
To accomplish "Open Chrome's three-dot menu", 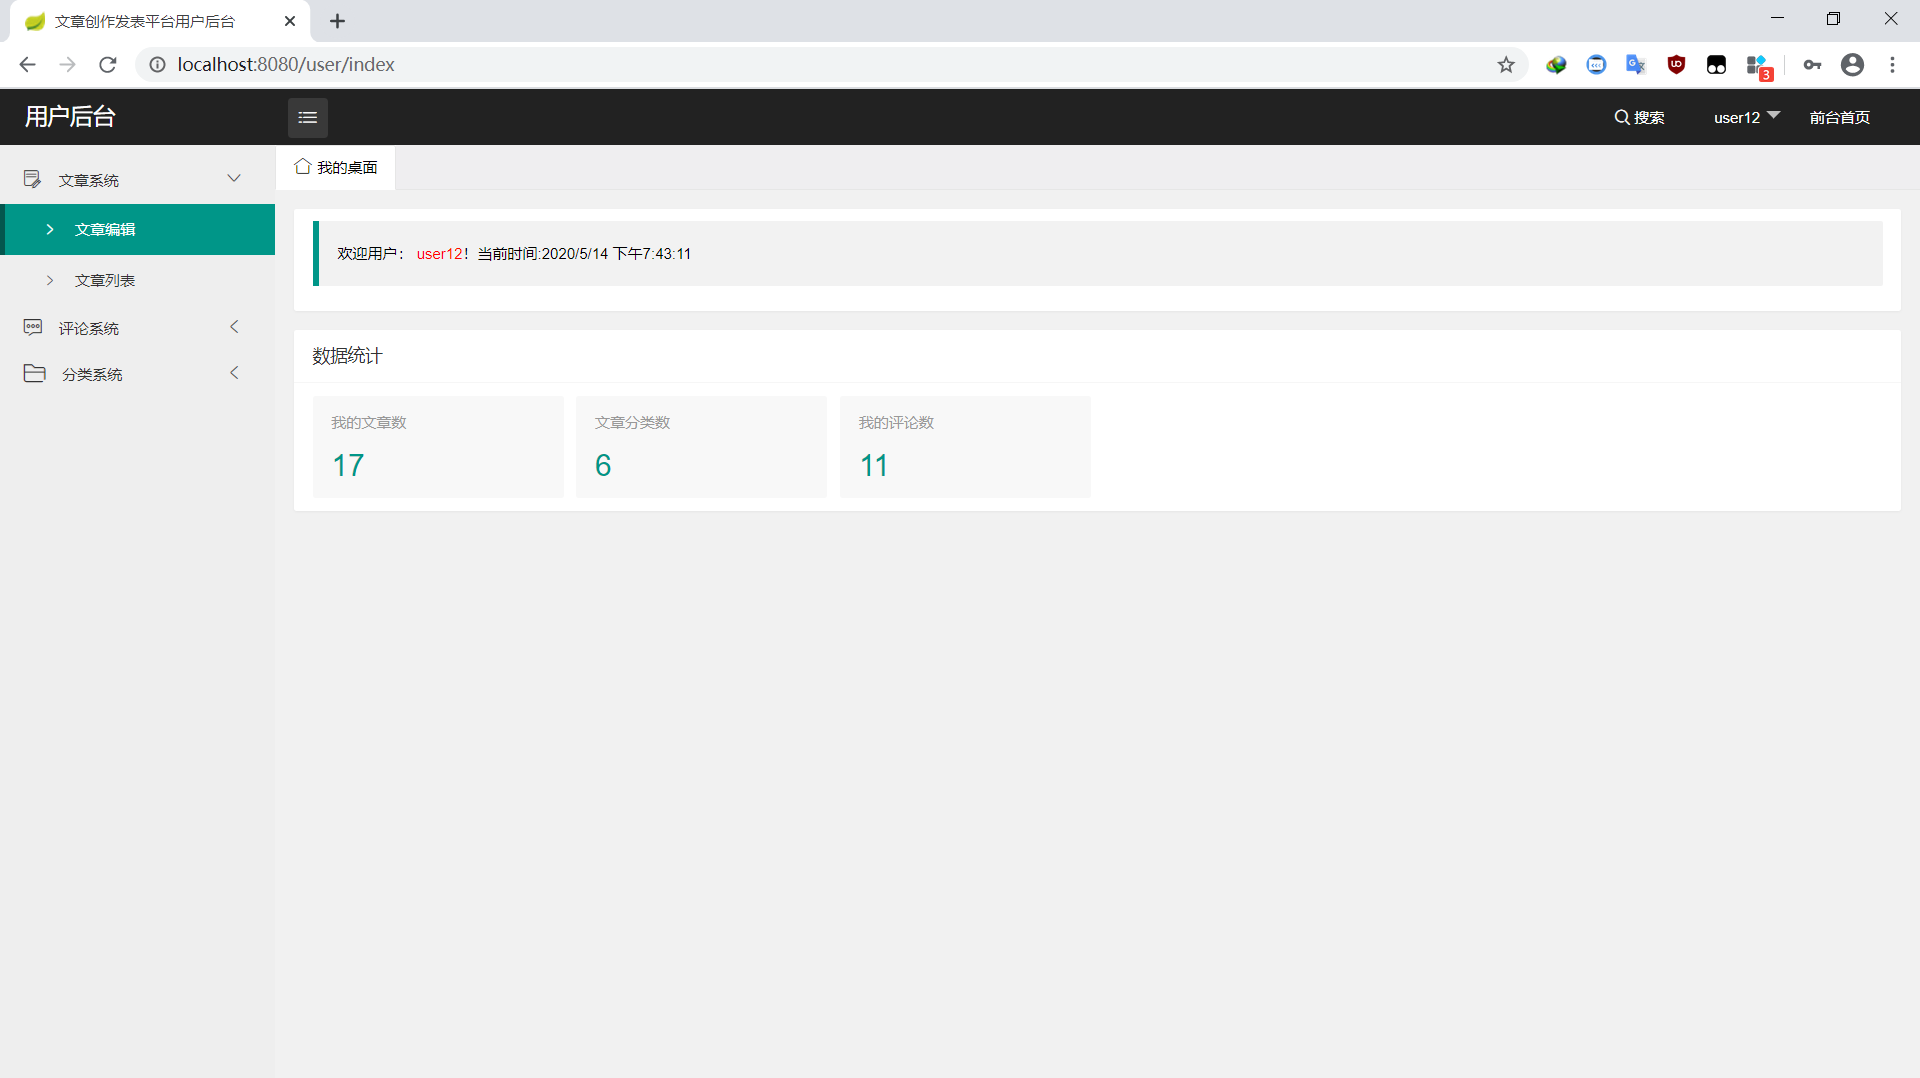I will pos(1892,65).
